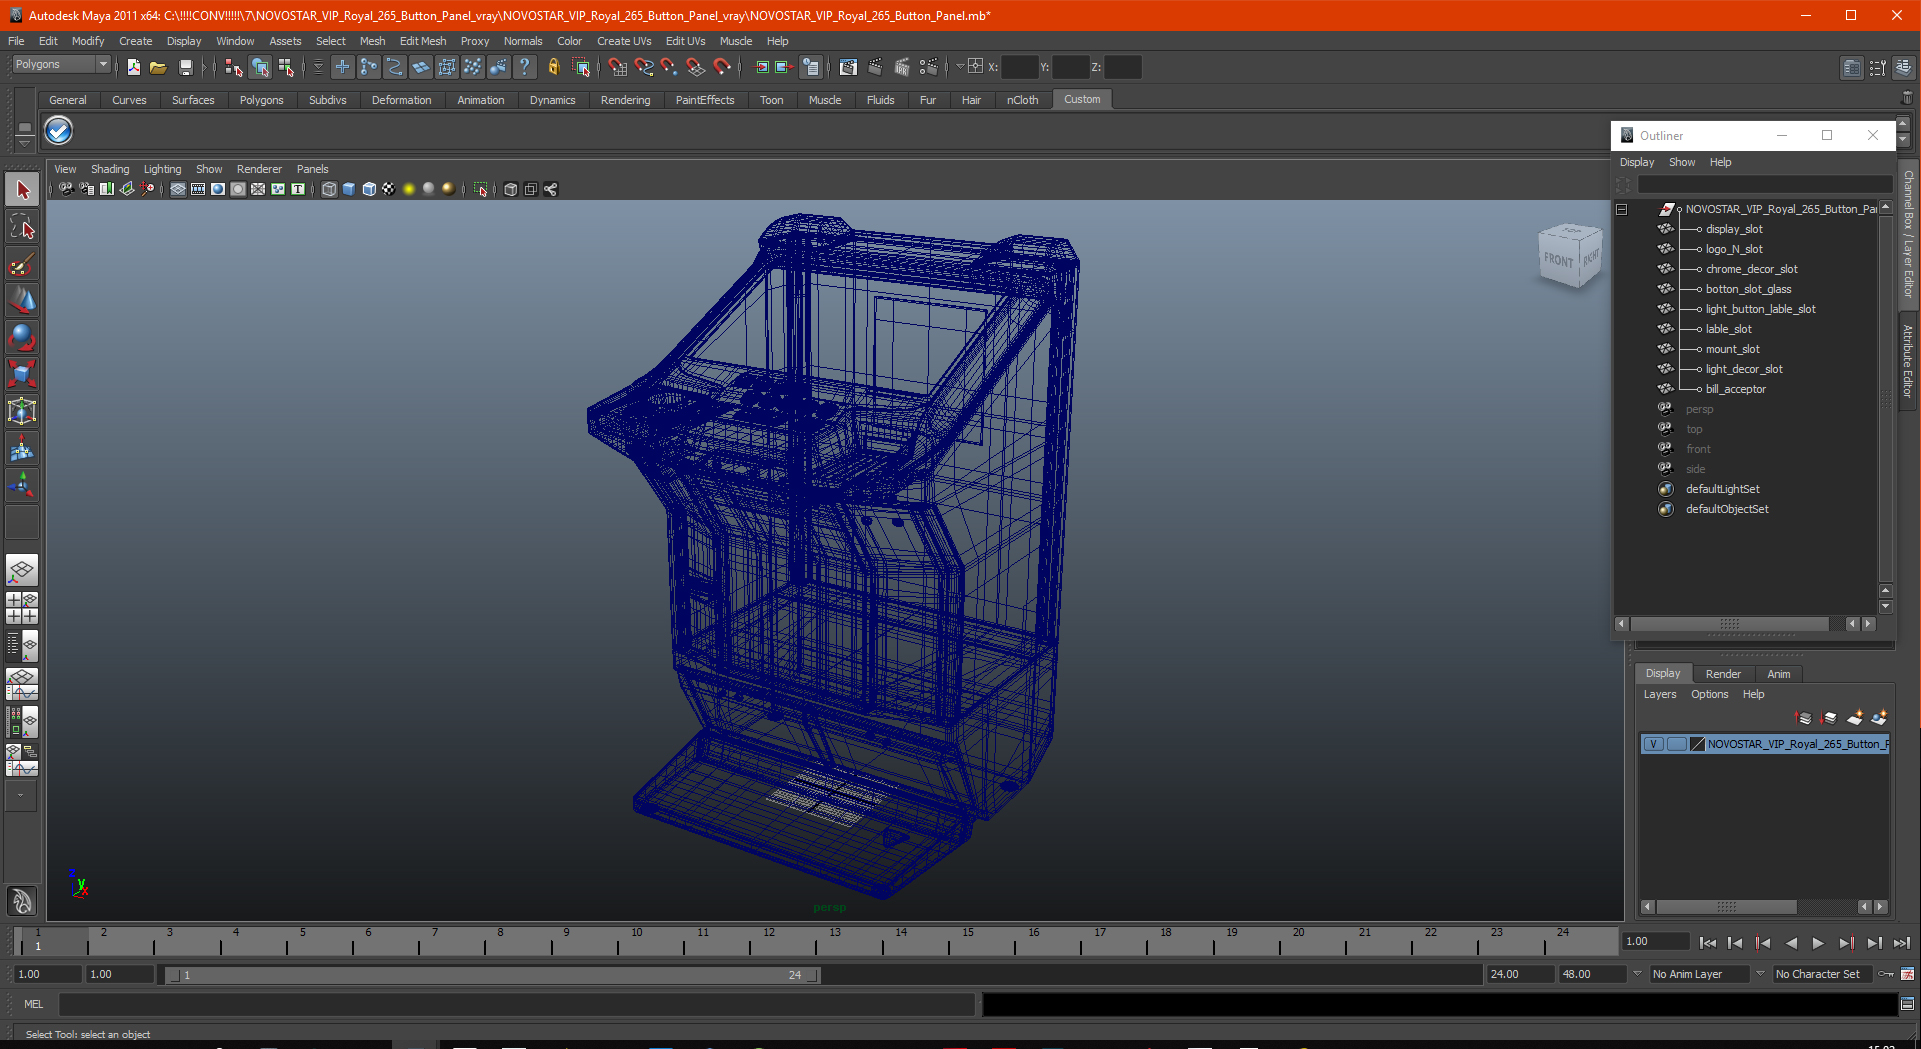This screenshot has height=1049, width=1921.
Task: Toggle textured display checker icon
Action: click(388, 189)
